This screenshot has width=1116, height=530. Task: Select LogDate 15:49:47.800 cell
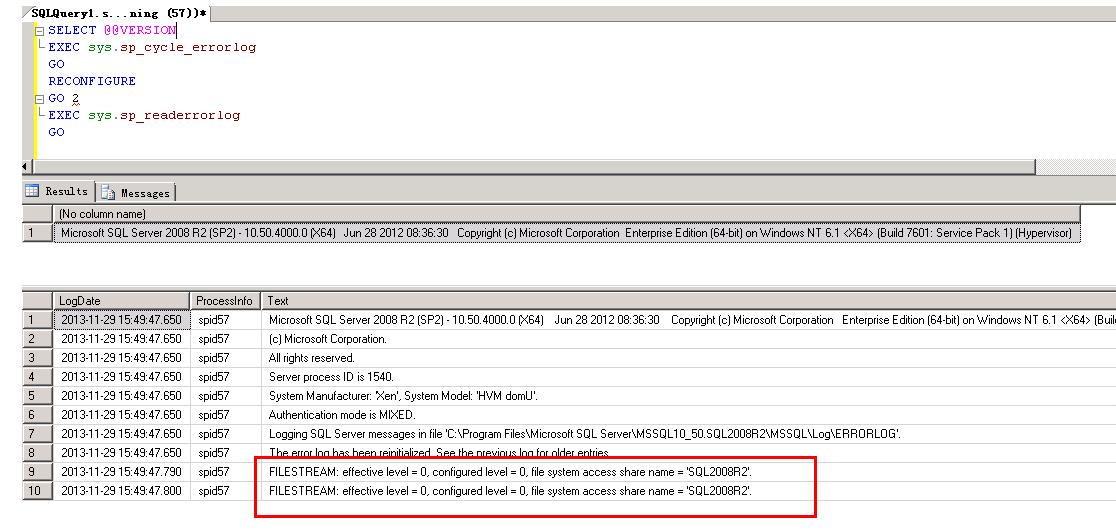tap(122, 491)
